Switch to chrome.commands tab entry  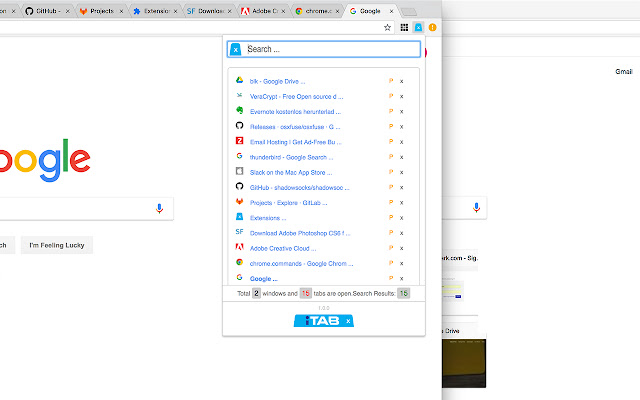(301, 263)
